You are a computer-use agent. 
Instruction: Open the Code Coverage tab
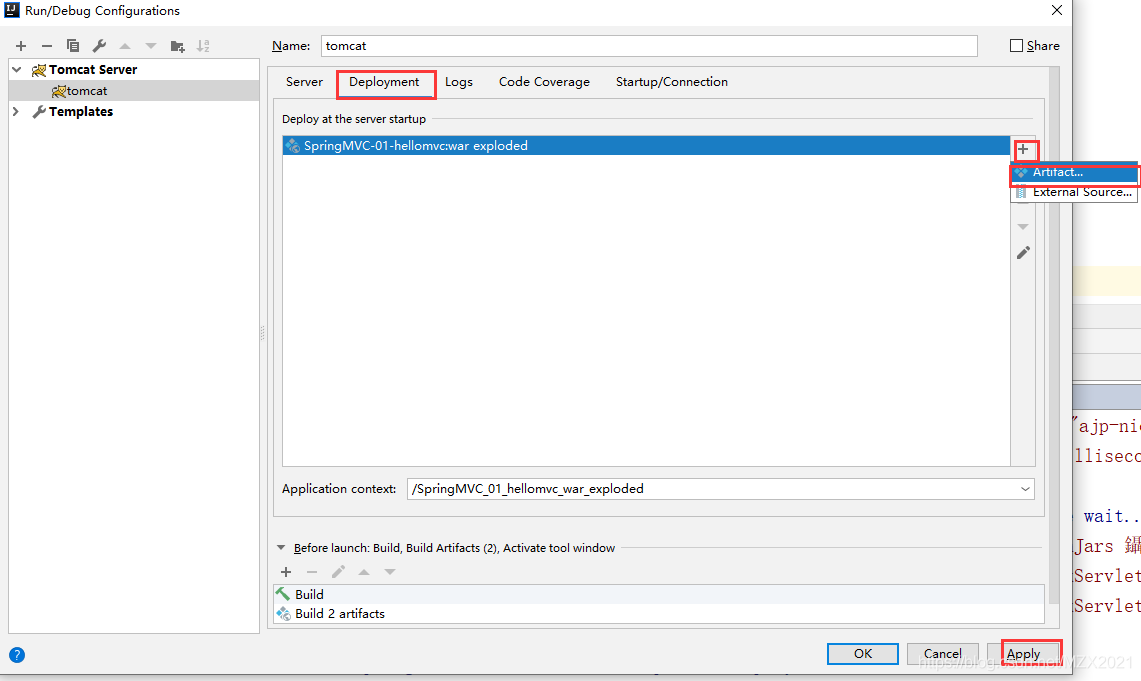[544, 82]
